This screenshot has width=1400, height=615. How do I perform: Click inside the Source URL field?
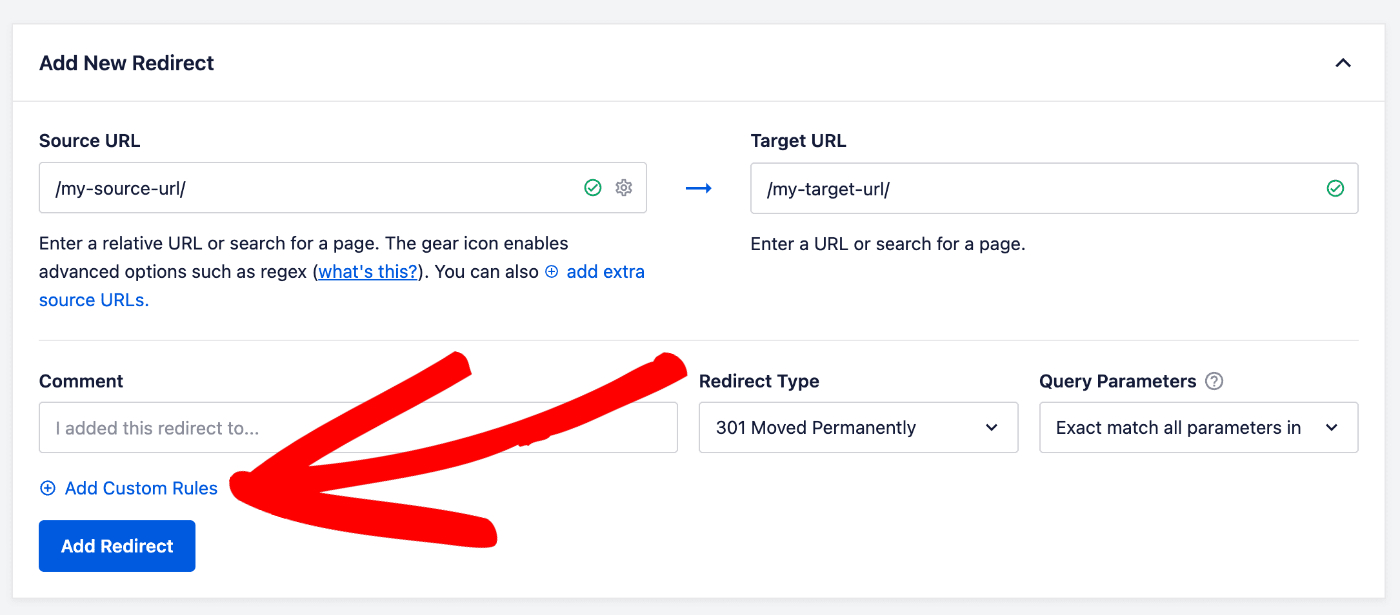300,187
